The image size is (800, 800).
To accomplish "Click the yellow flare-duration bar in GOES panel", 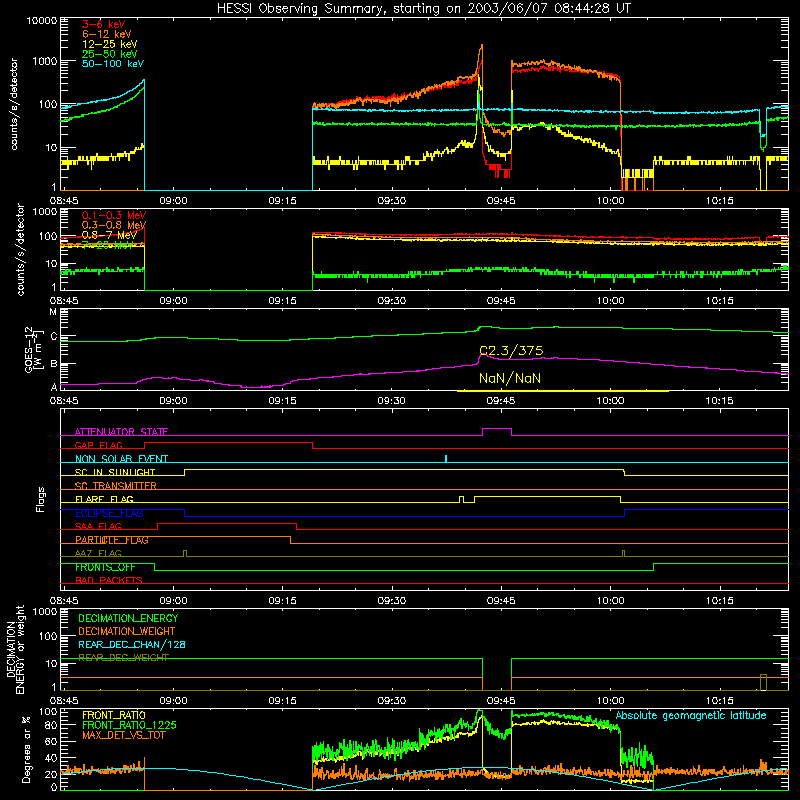I will click(563, 391).
